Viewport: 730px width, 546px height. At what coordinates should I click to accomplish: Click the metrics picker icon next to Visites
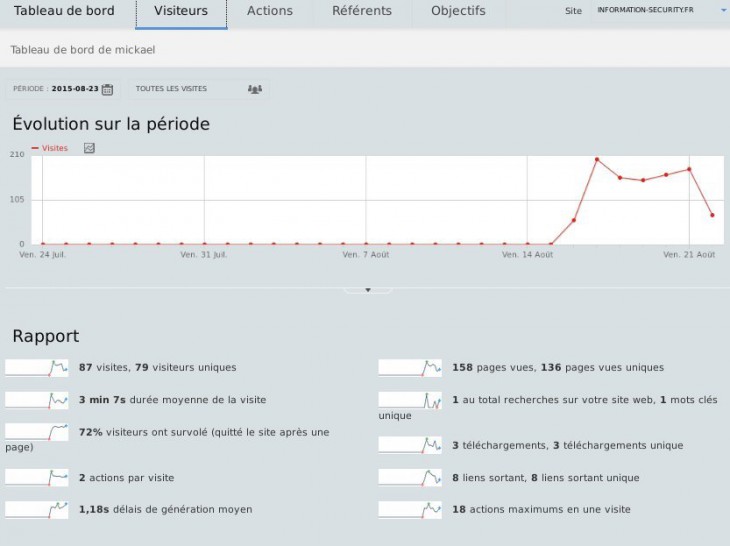[x=89, y=148]
